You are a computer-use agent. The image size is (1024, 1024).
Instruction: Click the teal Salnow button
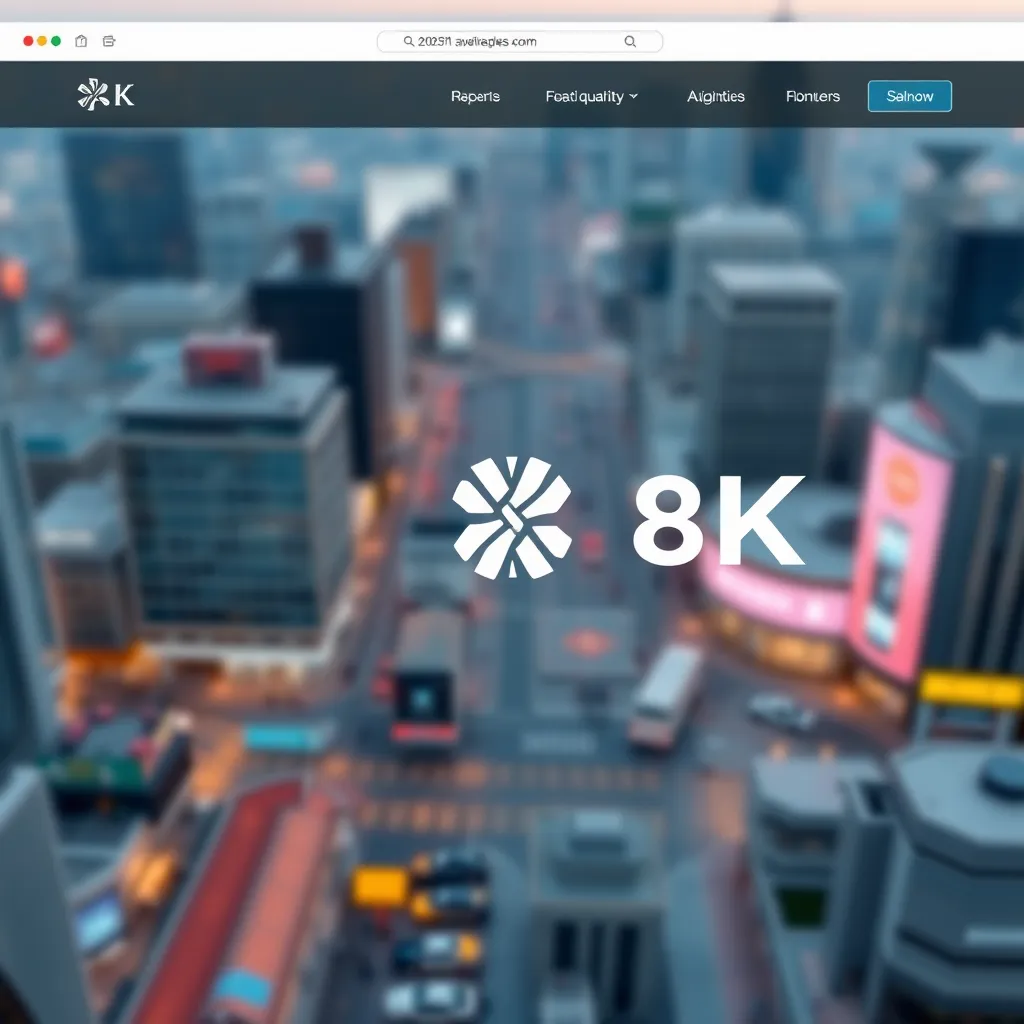click(909, 96)
